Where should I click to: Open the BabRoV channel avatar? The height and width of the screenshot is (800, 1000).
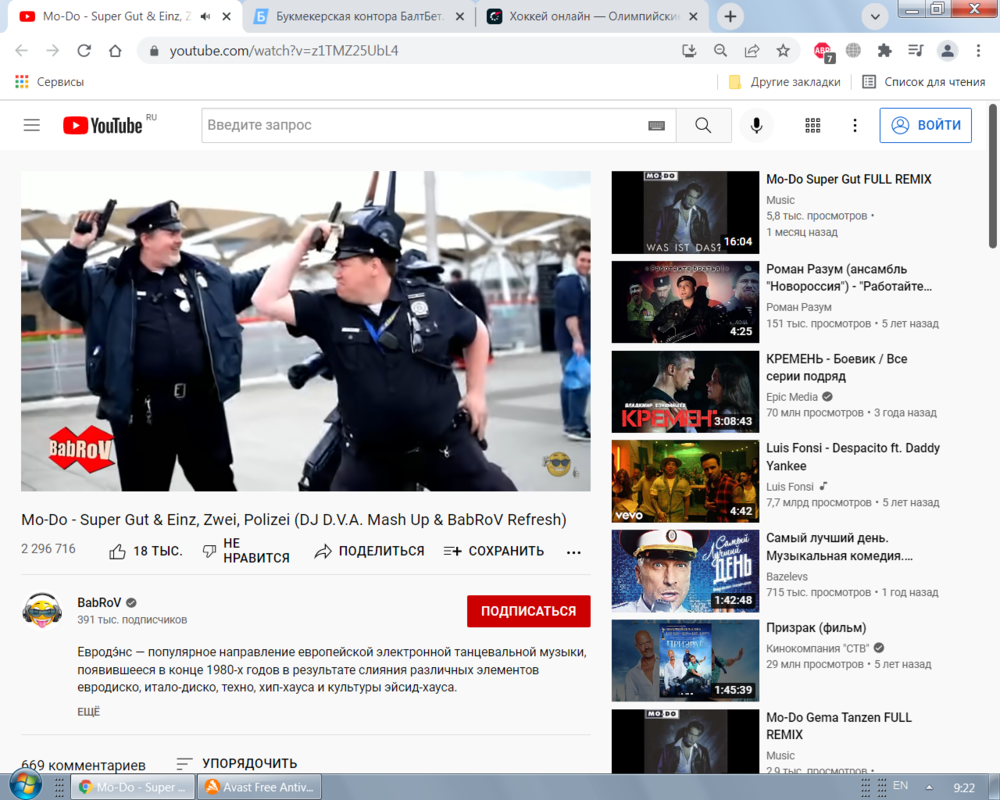(x=42, y=610)
